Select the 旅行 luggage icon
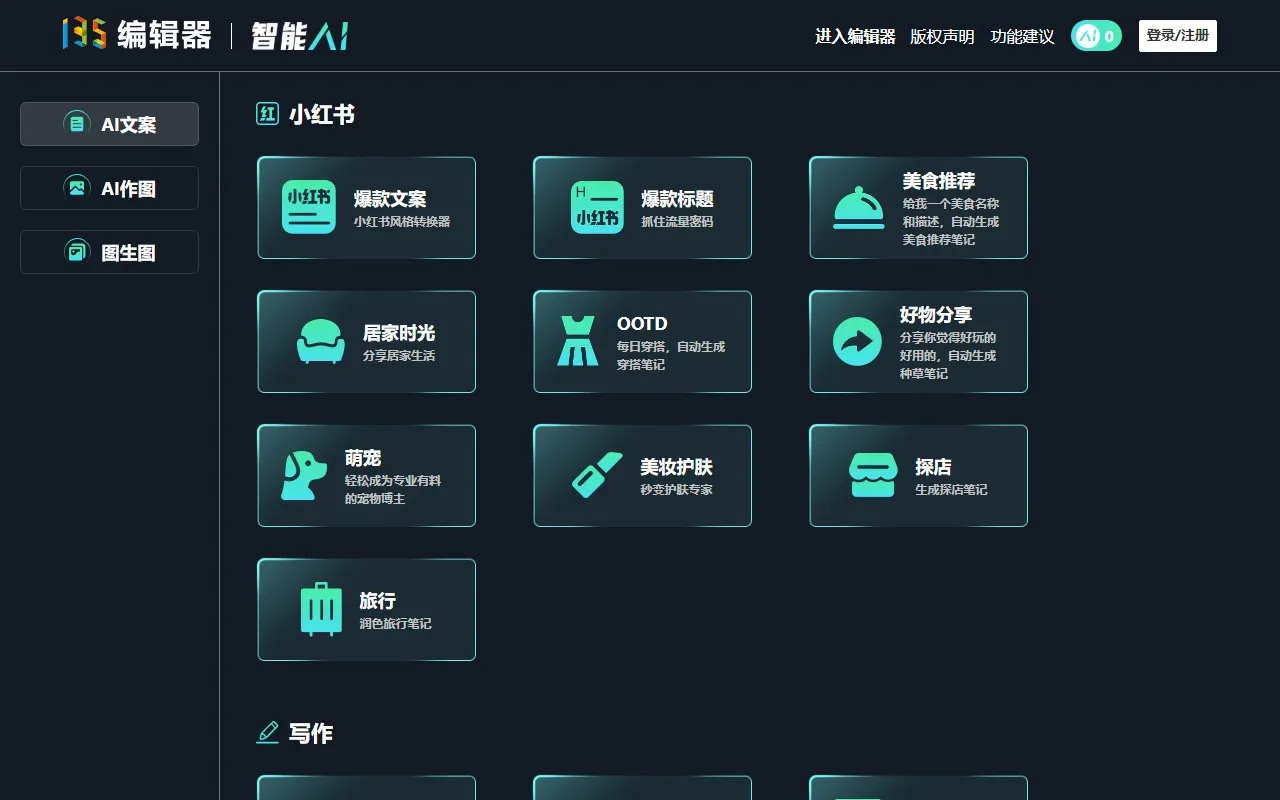 coord(320,609)
